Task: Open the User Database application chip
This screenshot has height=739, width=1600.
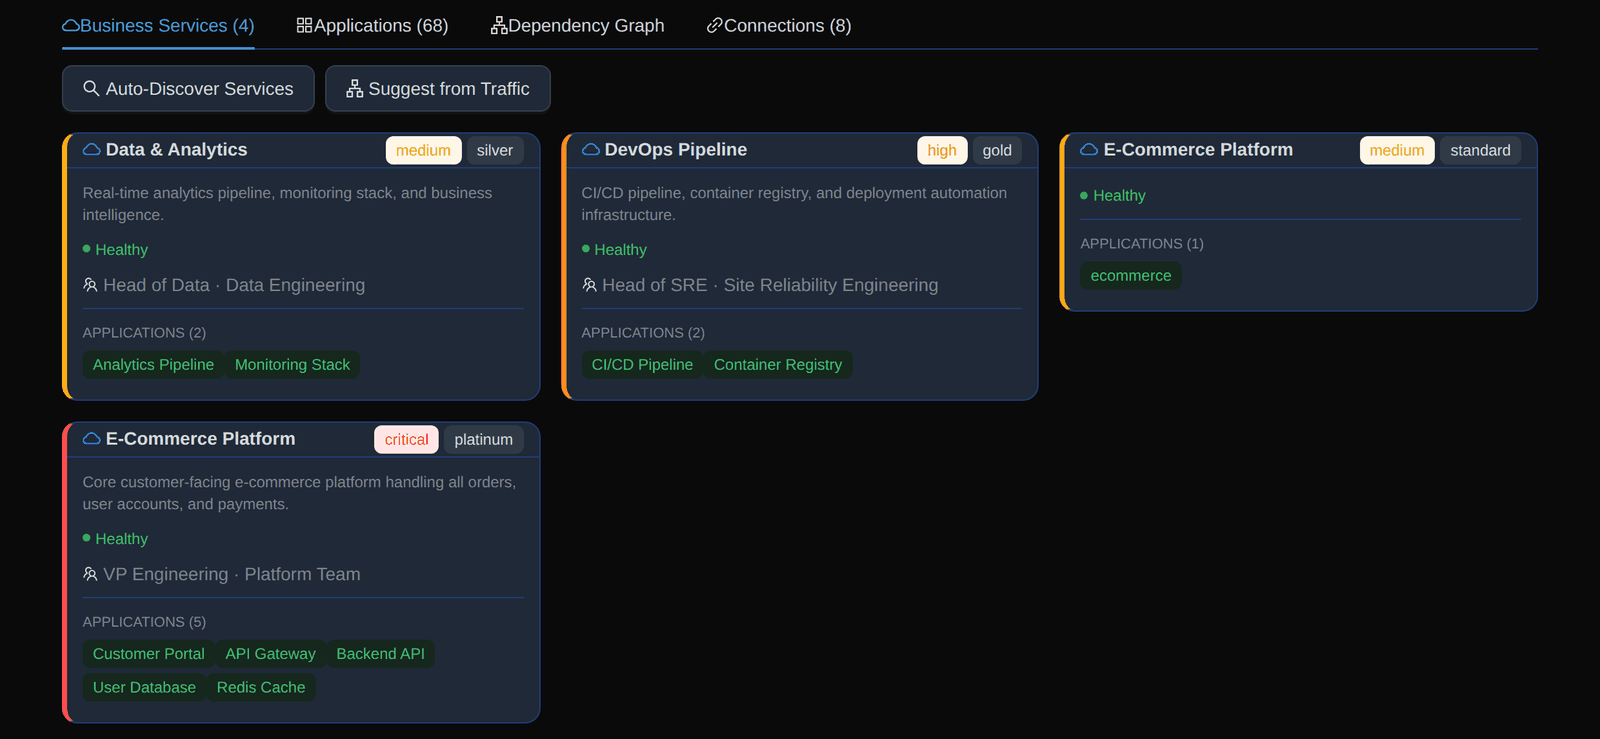Action: pos(144,688)
